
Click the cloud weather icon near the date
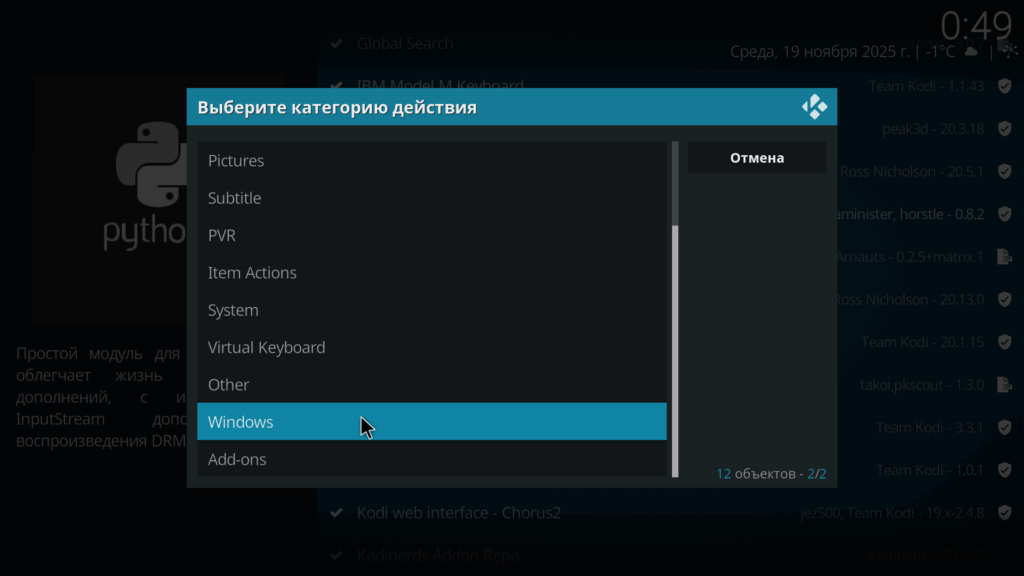(x=970, y=51)
